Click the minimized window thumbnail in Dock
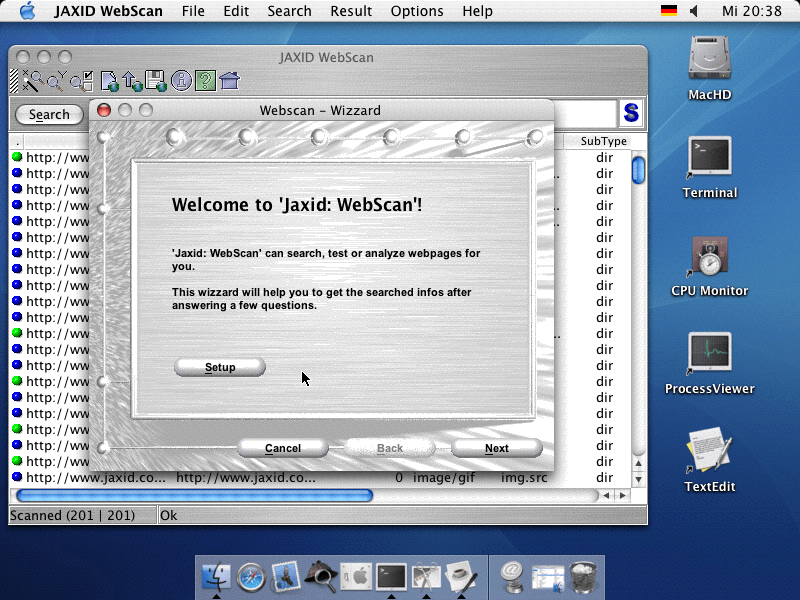 click(547, 579)
